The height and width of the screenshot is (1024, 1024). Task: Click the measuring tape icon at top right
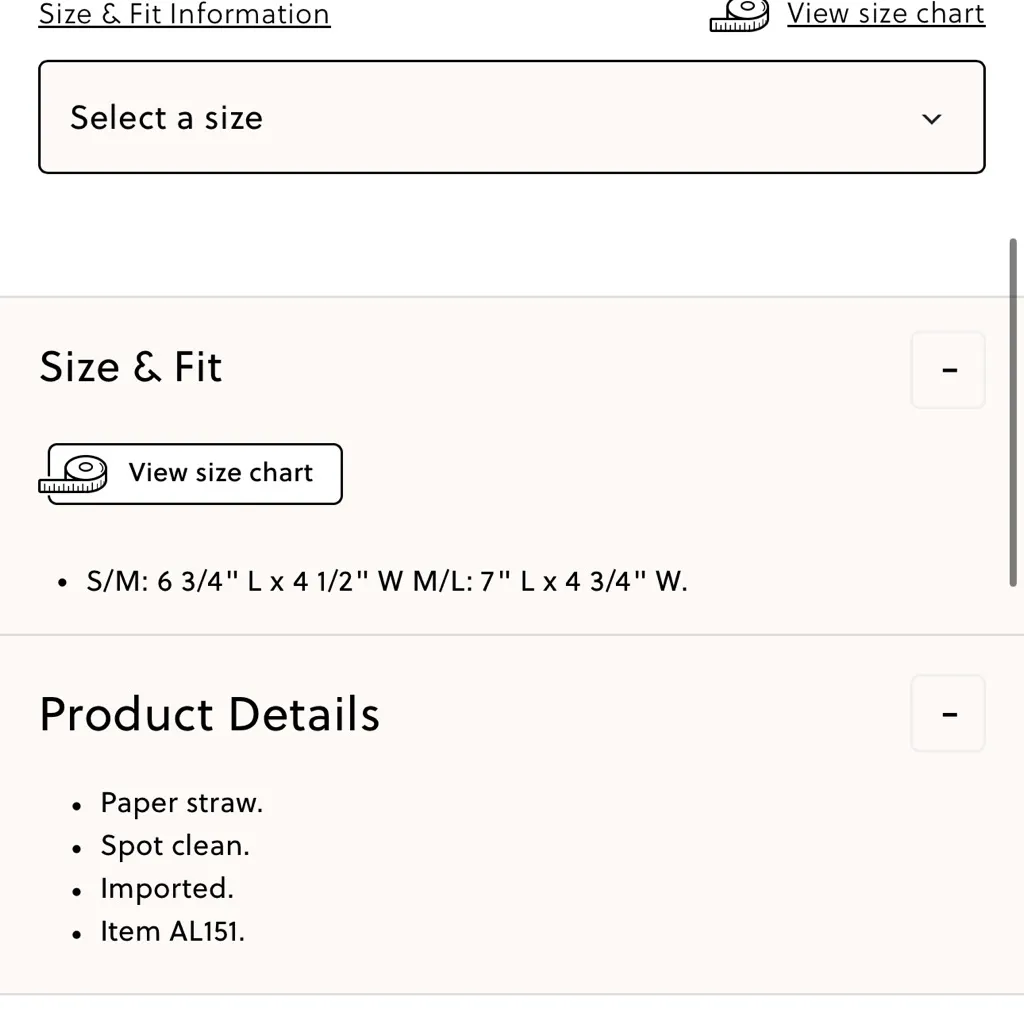pyautogui.click(x=738, y=16)
